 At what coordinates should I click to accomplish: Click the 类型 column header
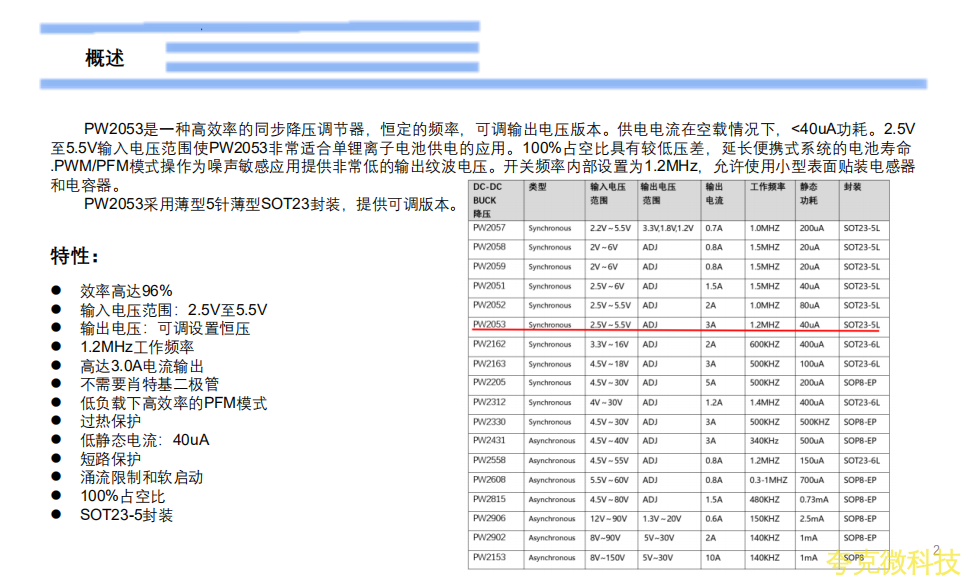(x=538, y=187)
